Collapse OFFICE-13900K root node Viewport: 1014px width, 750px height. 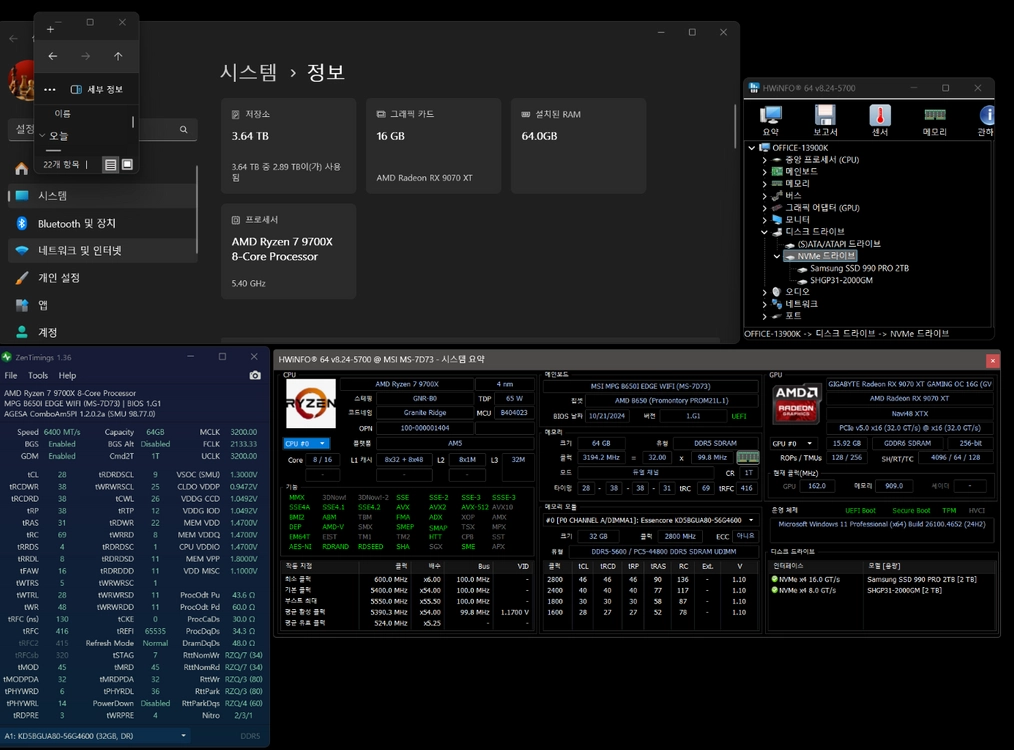pos(751,147)
